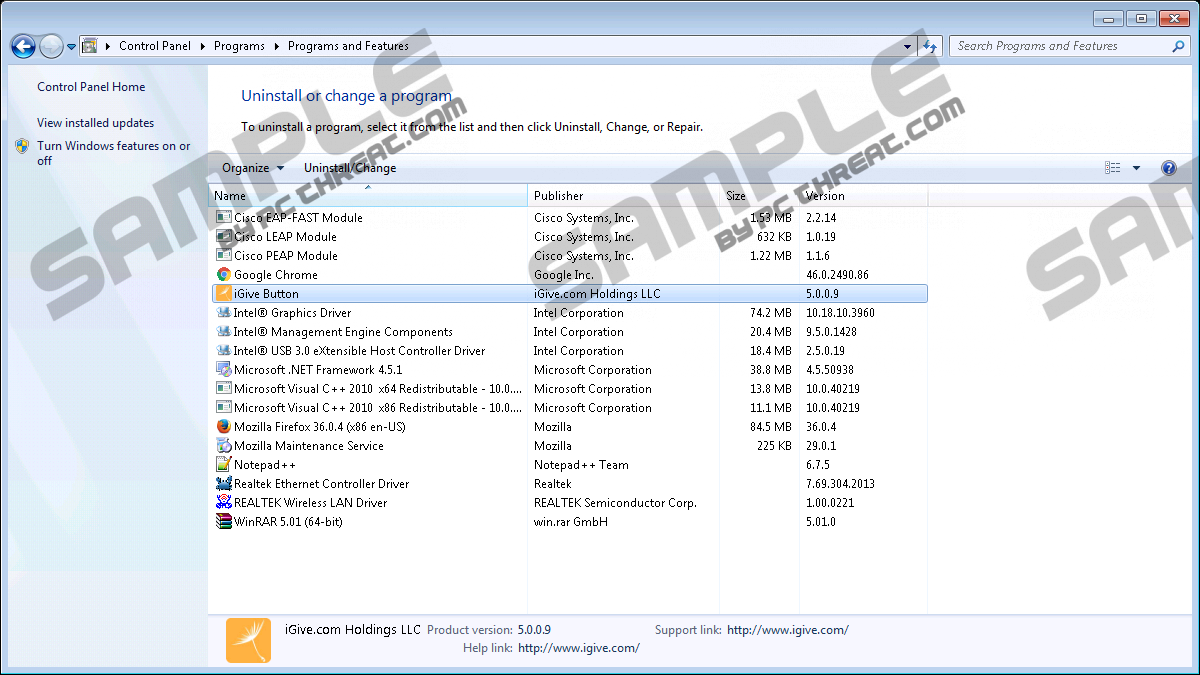Expand the Organize dropdown menu
The height and width of the screenshot is (675, 1200).
253,168
